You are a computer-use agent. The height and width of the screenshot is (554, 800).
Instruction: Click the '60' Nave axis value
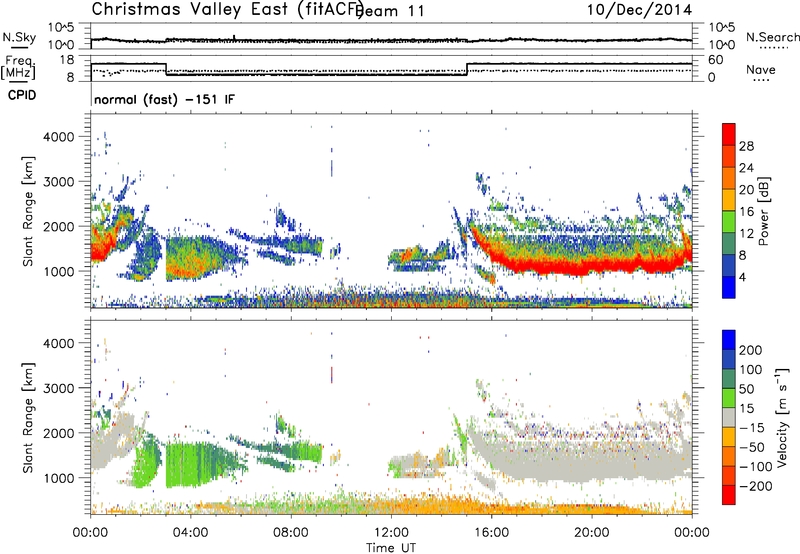click(716, 60)
